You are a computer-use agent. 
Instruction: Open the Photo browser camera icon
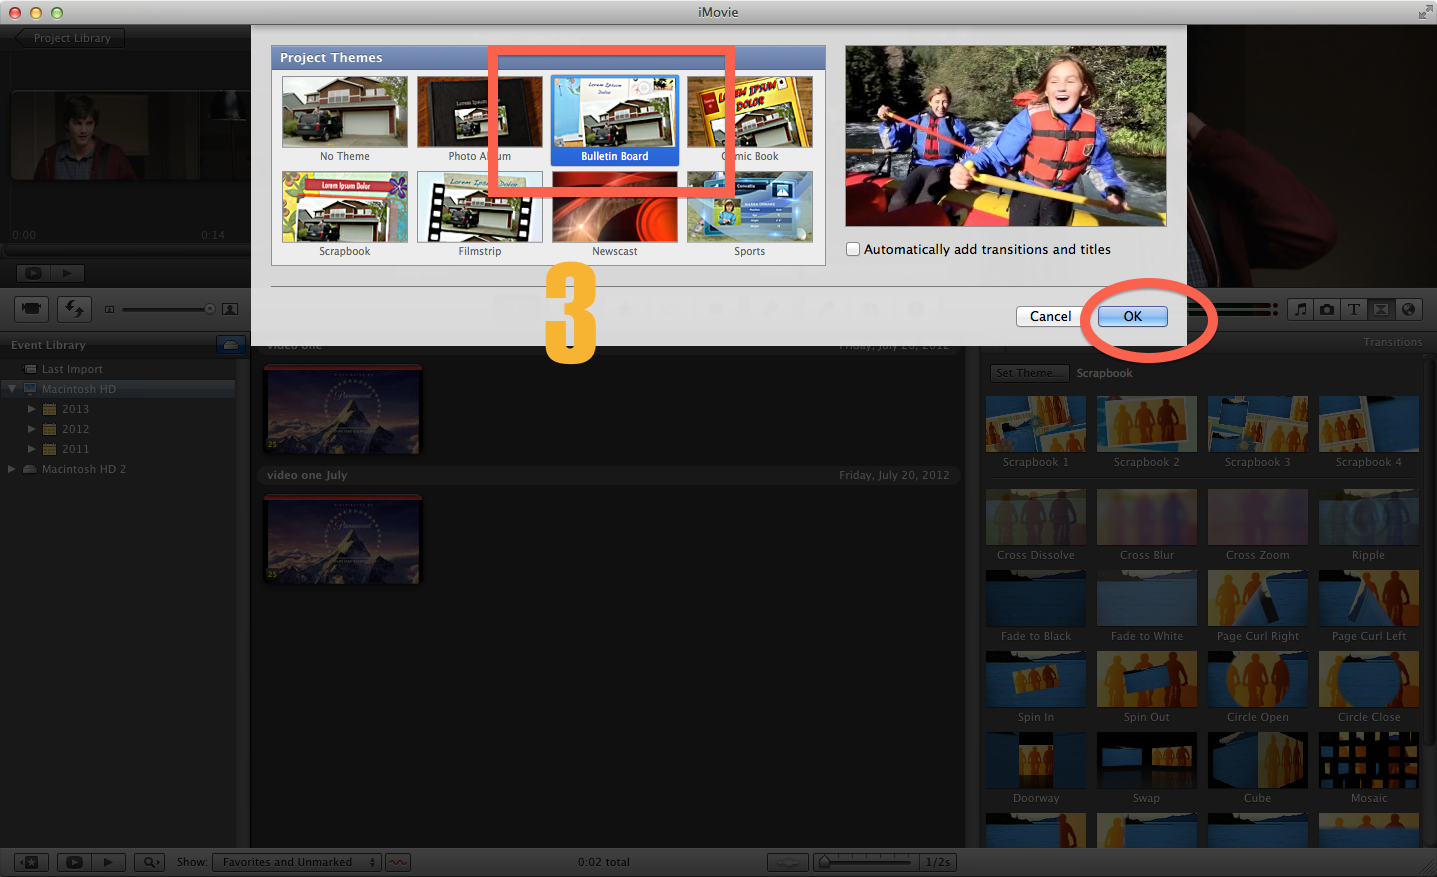[1327, 309]
